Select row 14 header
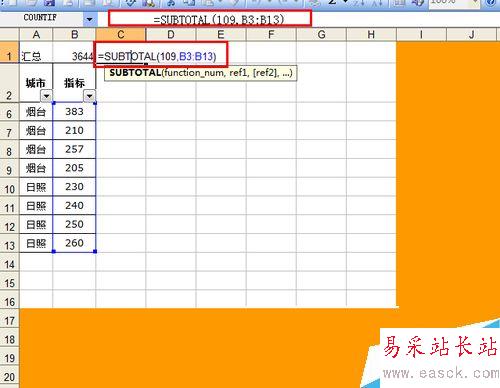 pyautogui.click(x=10, y=262)
